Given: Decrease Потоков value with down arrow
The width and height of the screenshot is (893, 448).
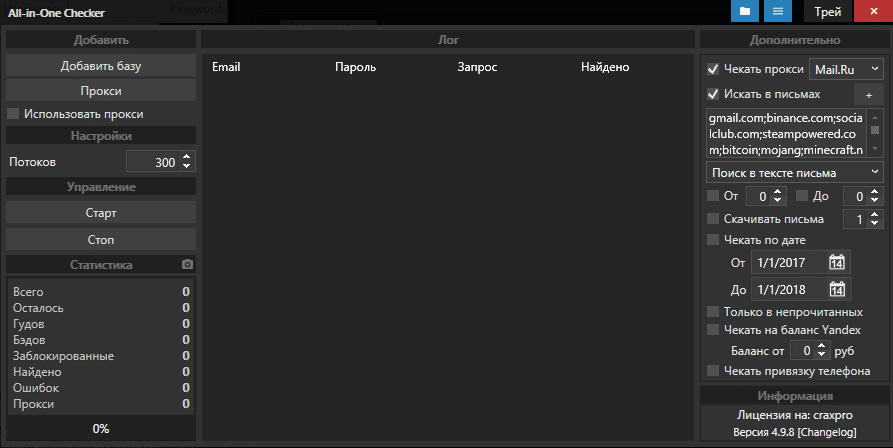Looking at the screenshot, I should 186,166.
